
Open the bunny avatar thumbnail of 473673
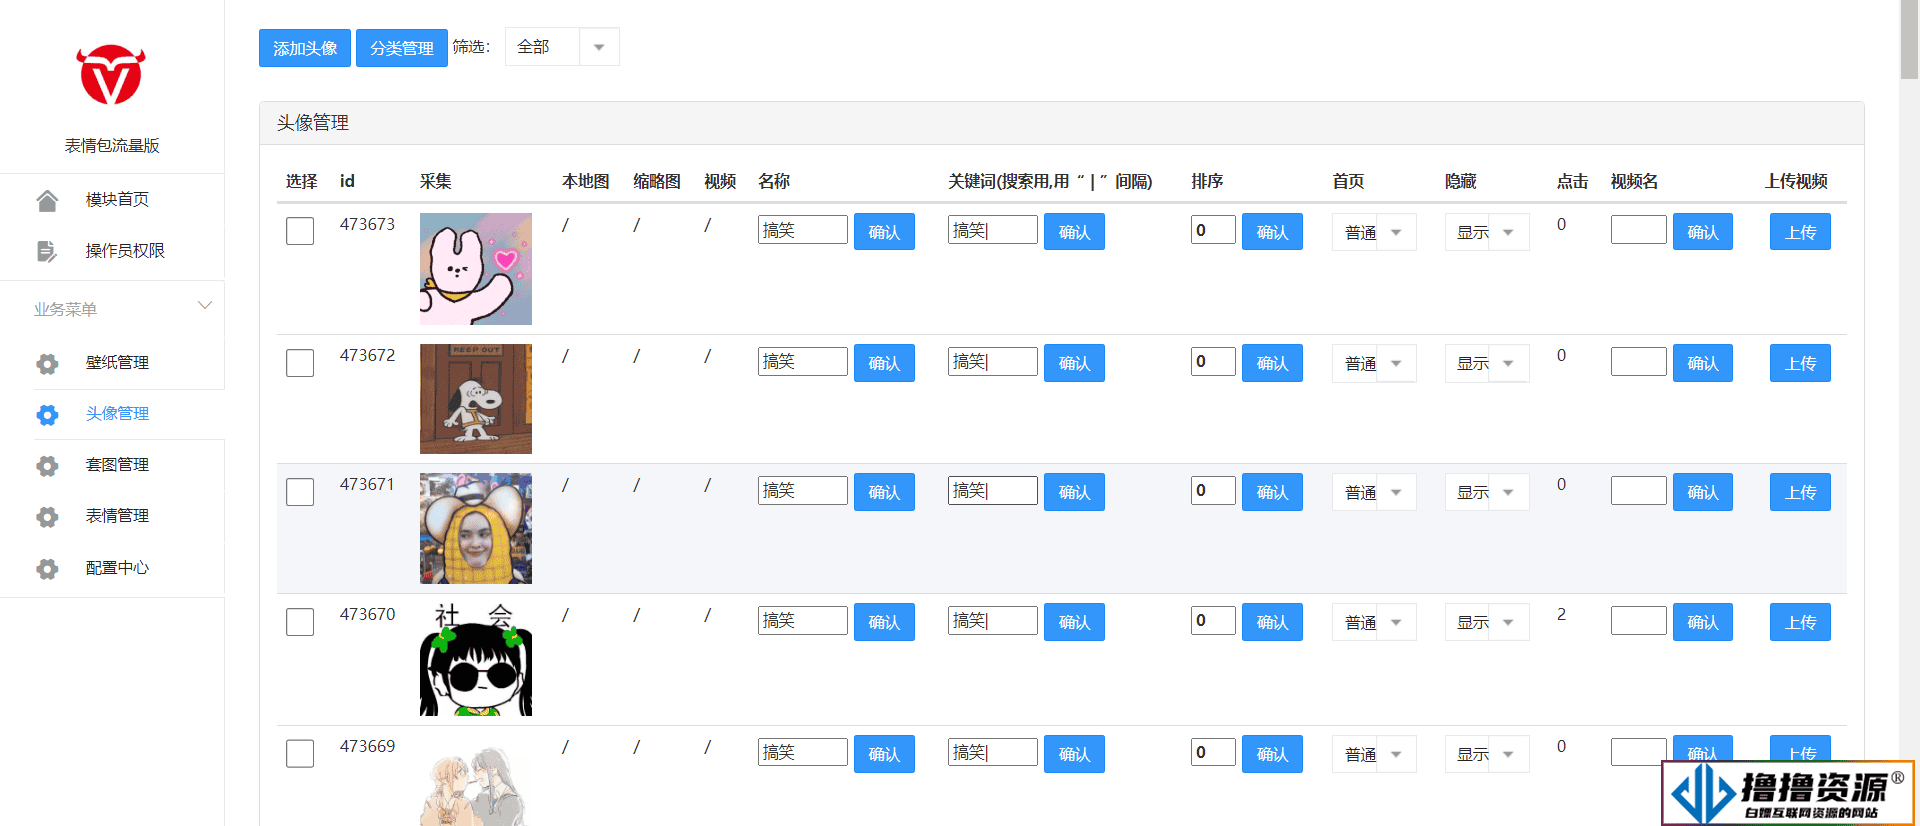click(x=476, y=269)
